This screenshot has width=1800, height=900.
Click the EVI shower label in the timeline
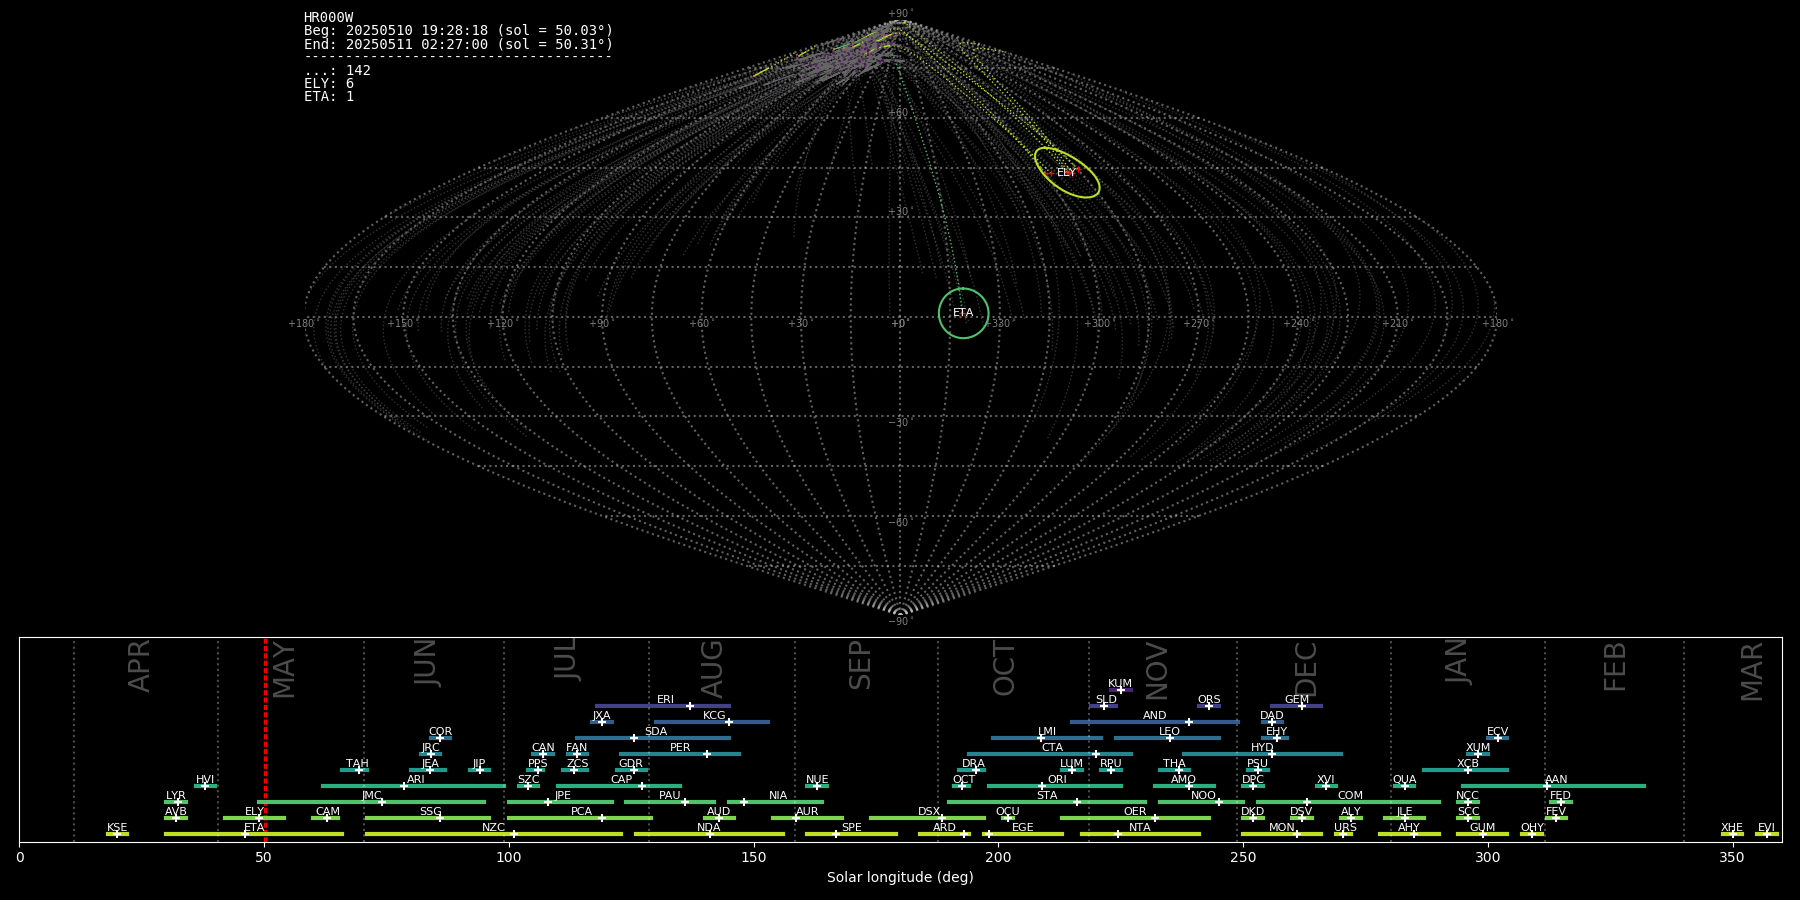pyautogui.click(x=1766, y=828)
